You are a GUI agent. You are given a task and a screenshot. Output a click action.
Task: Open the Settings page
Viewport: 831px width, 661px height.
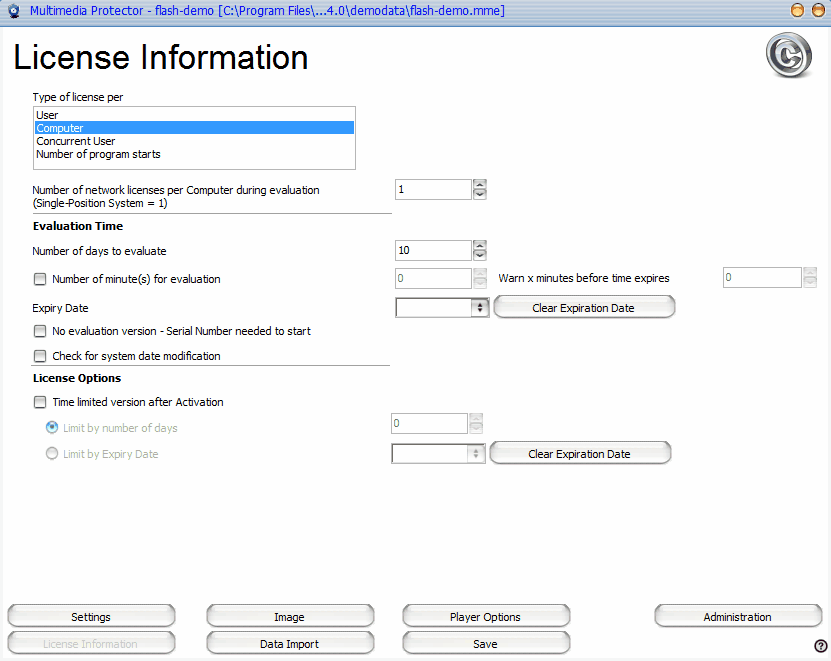coord(91,617)
